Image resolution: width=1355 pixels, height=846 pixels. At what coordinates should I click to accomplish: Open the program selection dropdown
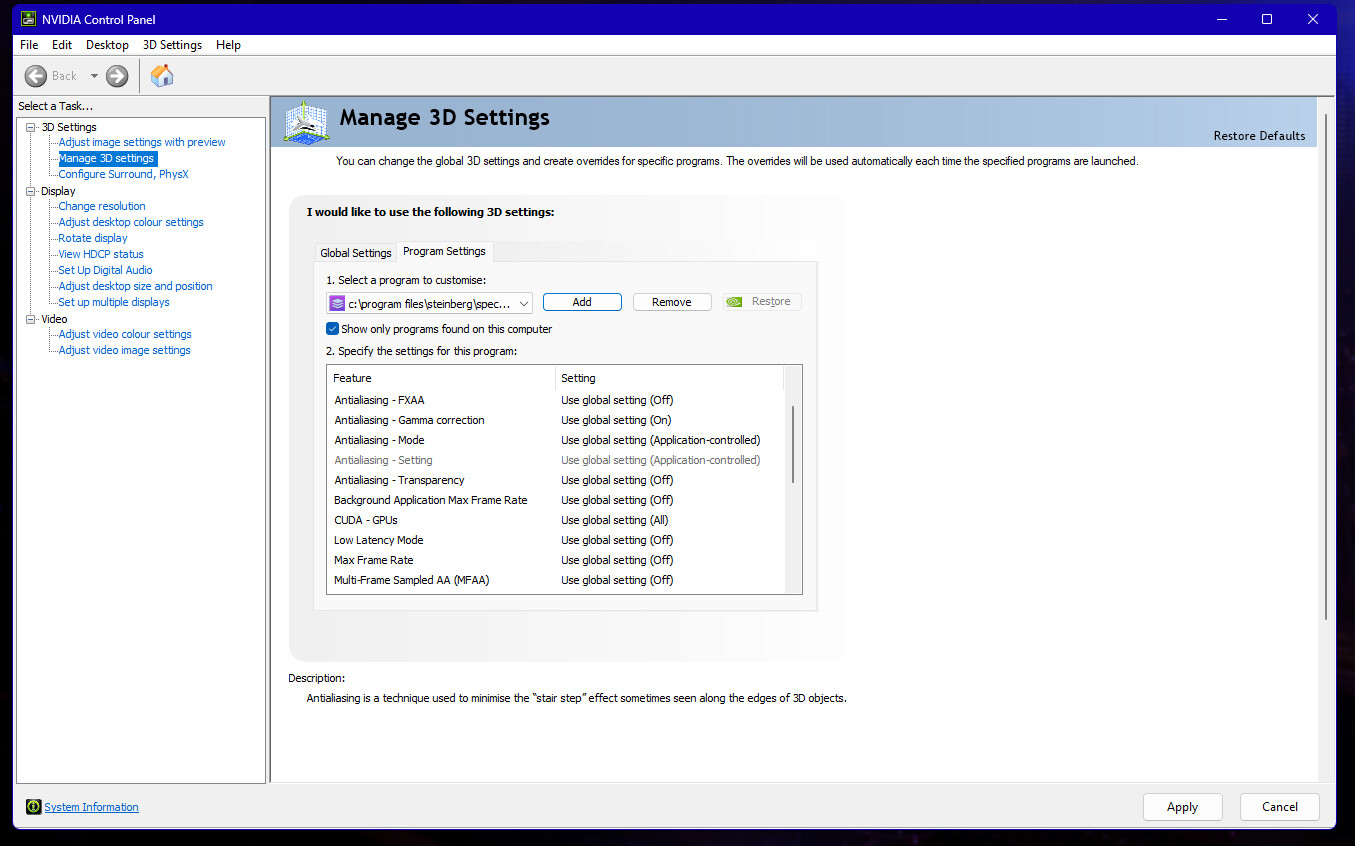429,303
